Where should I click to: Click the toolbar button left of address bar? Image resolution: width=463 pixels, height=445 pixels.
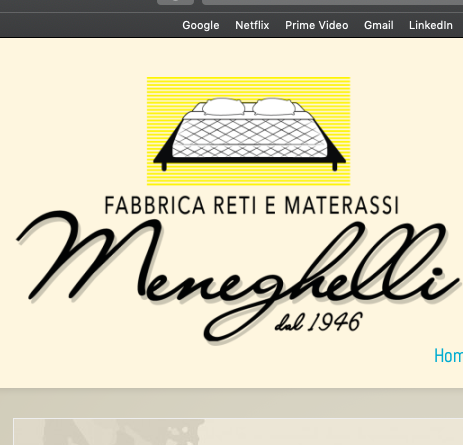(175, 2)
